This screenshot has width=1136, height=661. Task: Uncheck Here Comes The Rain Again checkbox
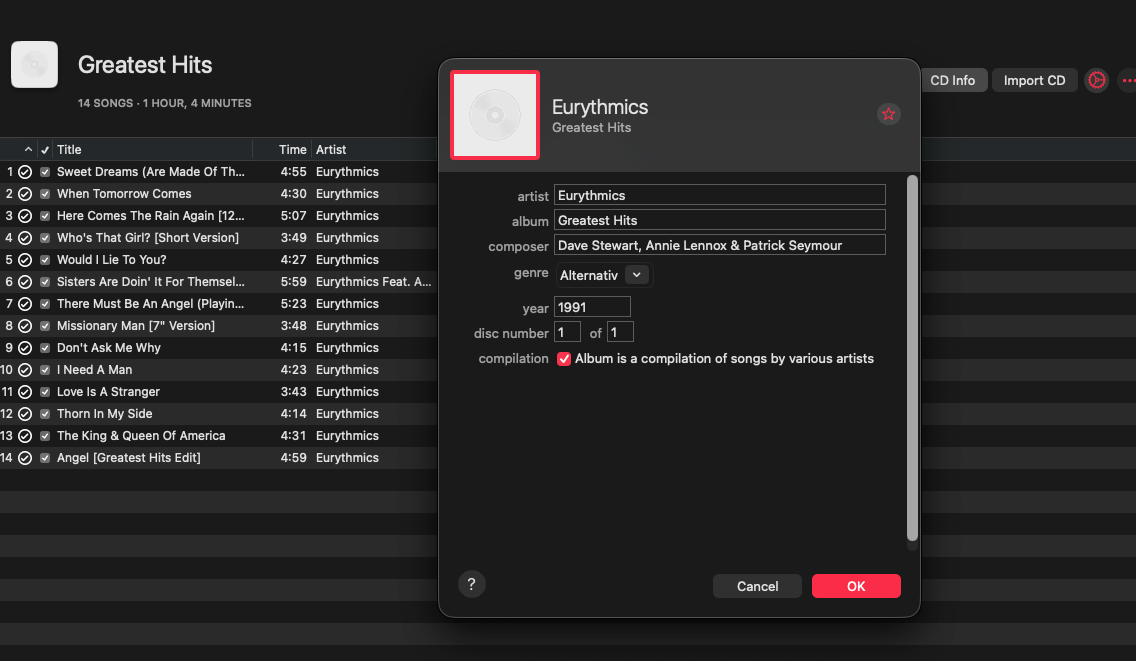45,216
